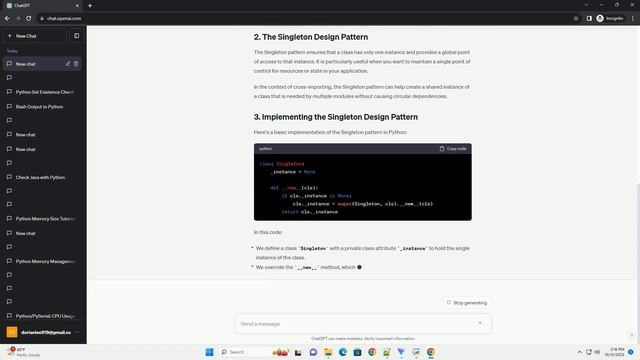
Task: Click the Today label in the sidebar
Action: coord(12,51)
